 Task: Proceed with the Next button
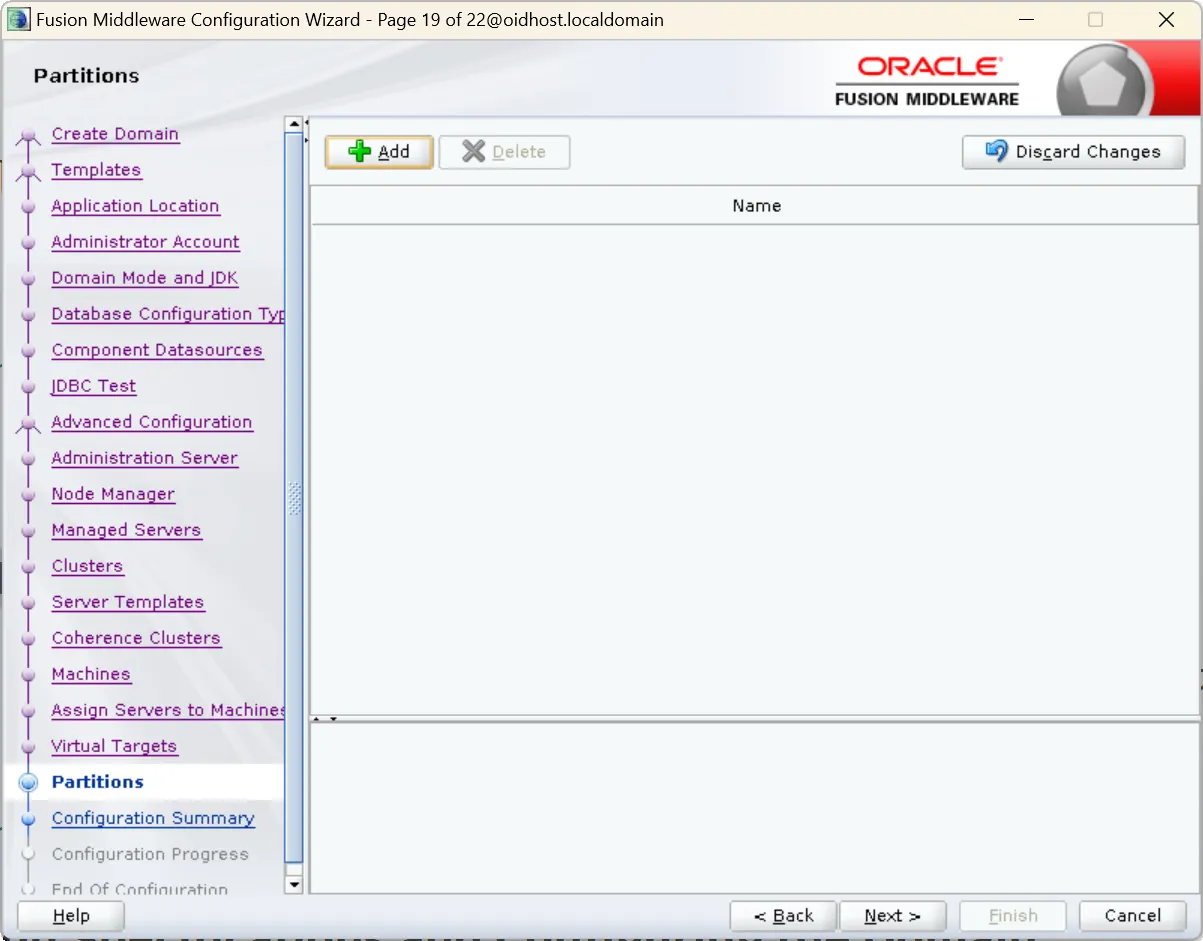click(x=893, y=916)
